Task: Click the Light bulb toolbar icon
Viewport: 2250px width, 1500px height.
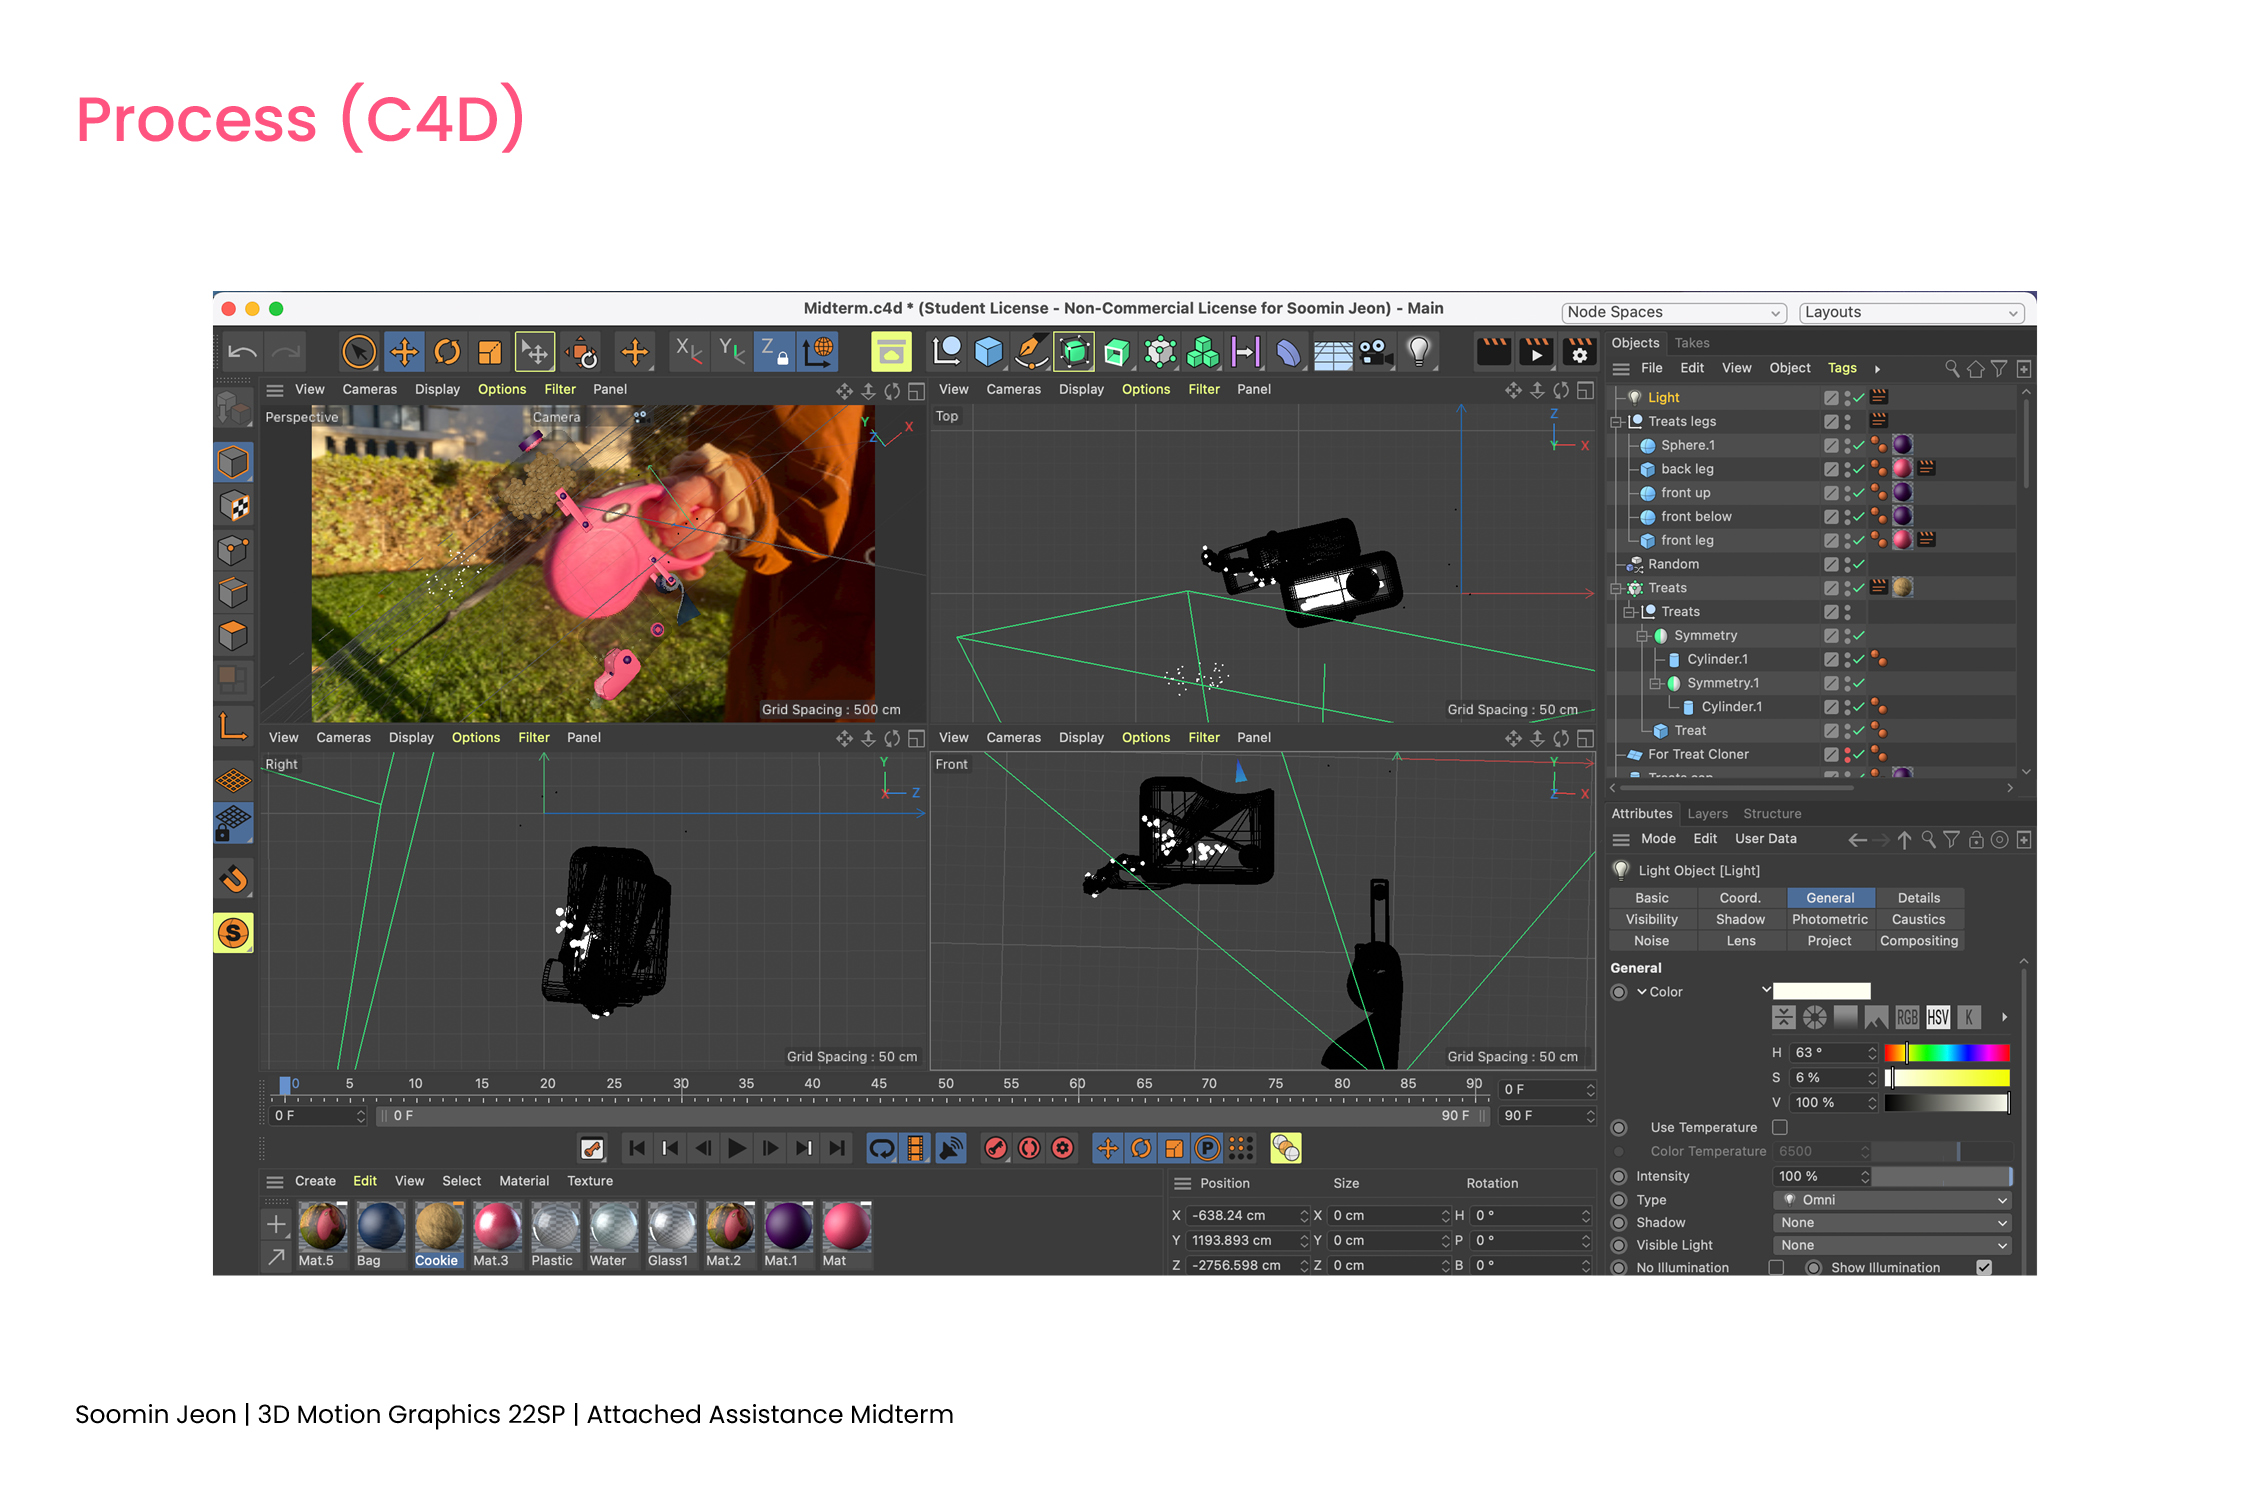Action: click(x=1418, y=352)
